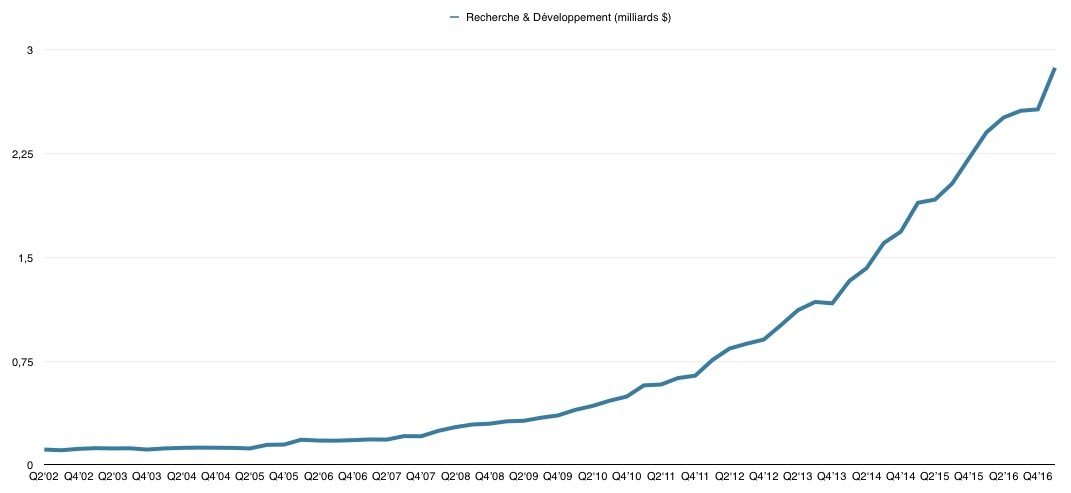This screenshot has height=493, width=1071.
Task: Click the Q4'12 axis label
Action: click(764, 476)
